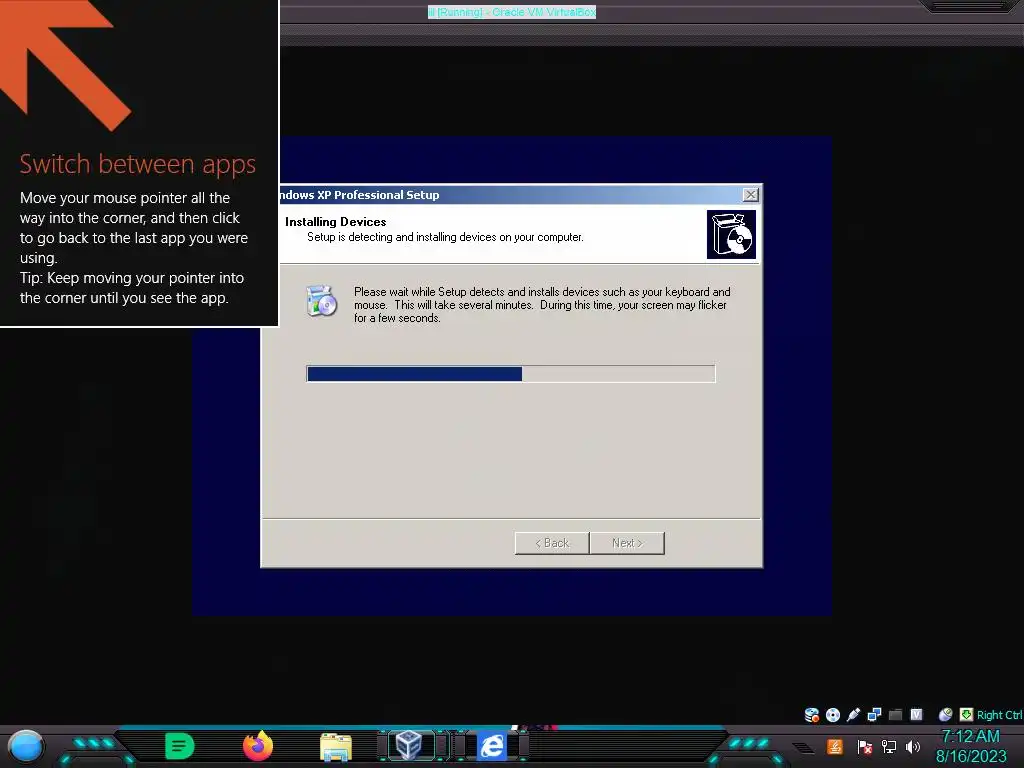The height and width of the screenshot is (768, 1024).
Task: Open the VirtualBox USB devices status icon
Action: coord(853,715)
